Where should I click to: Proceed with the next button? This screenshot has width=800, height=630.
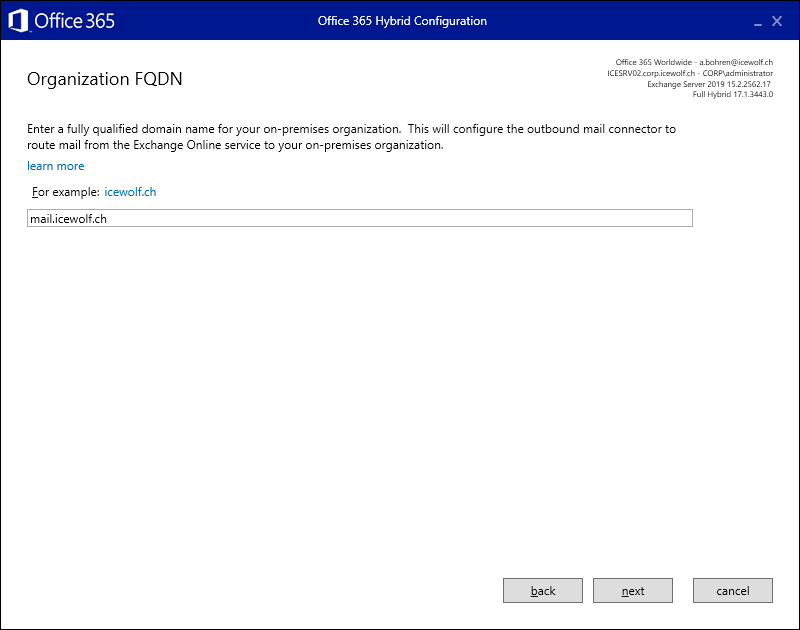point(633,591)
